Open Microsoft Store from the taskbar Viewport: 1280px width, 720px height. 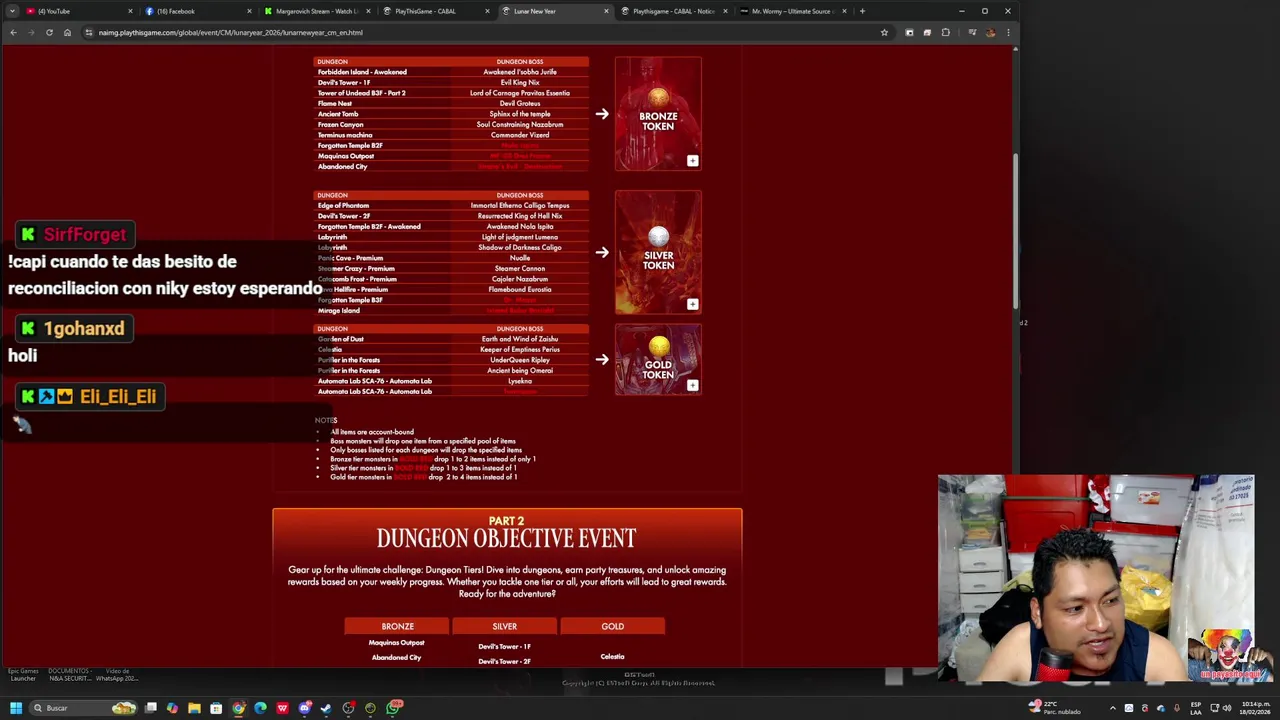[x=216, y=708]
